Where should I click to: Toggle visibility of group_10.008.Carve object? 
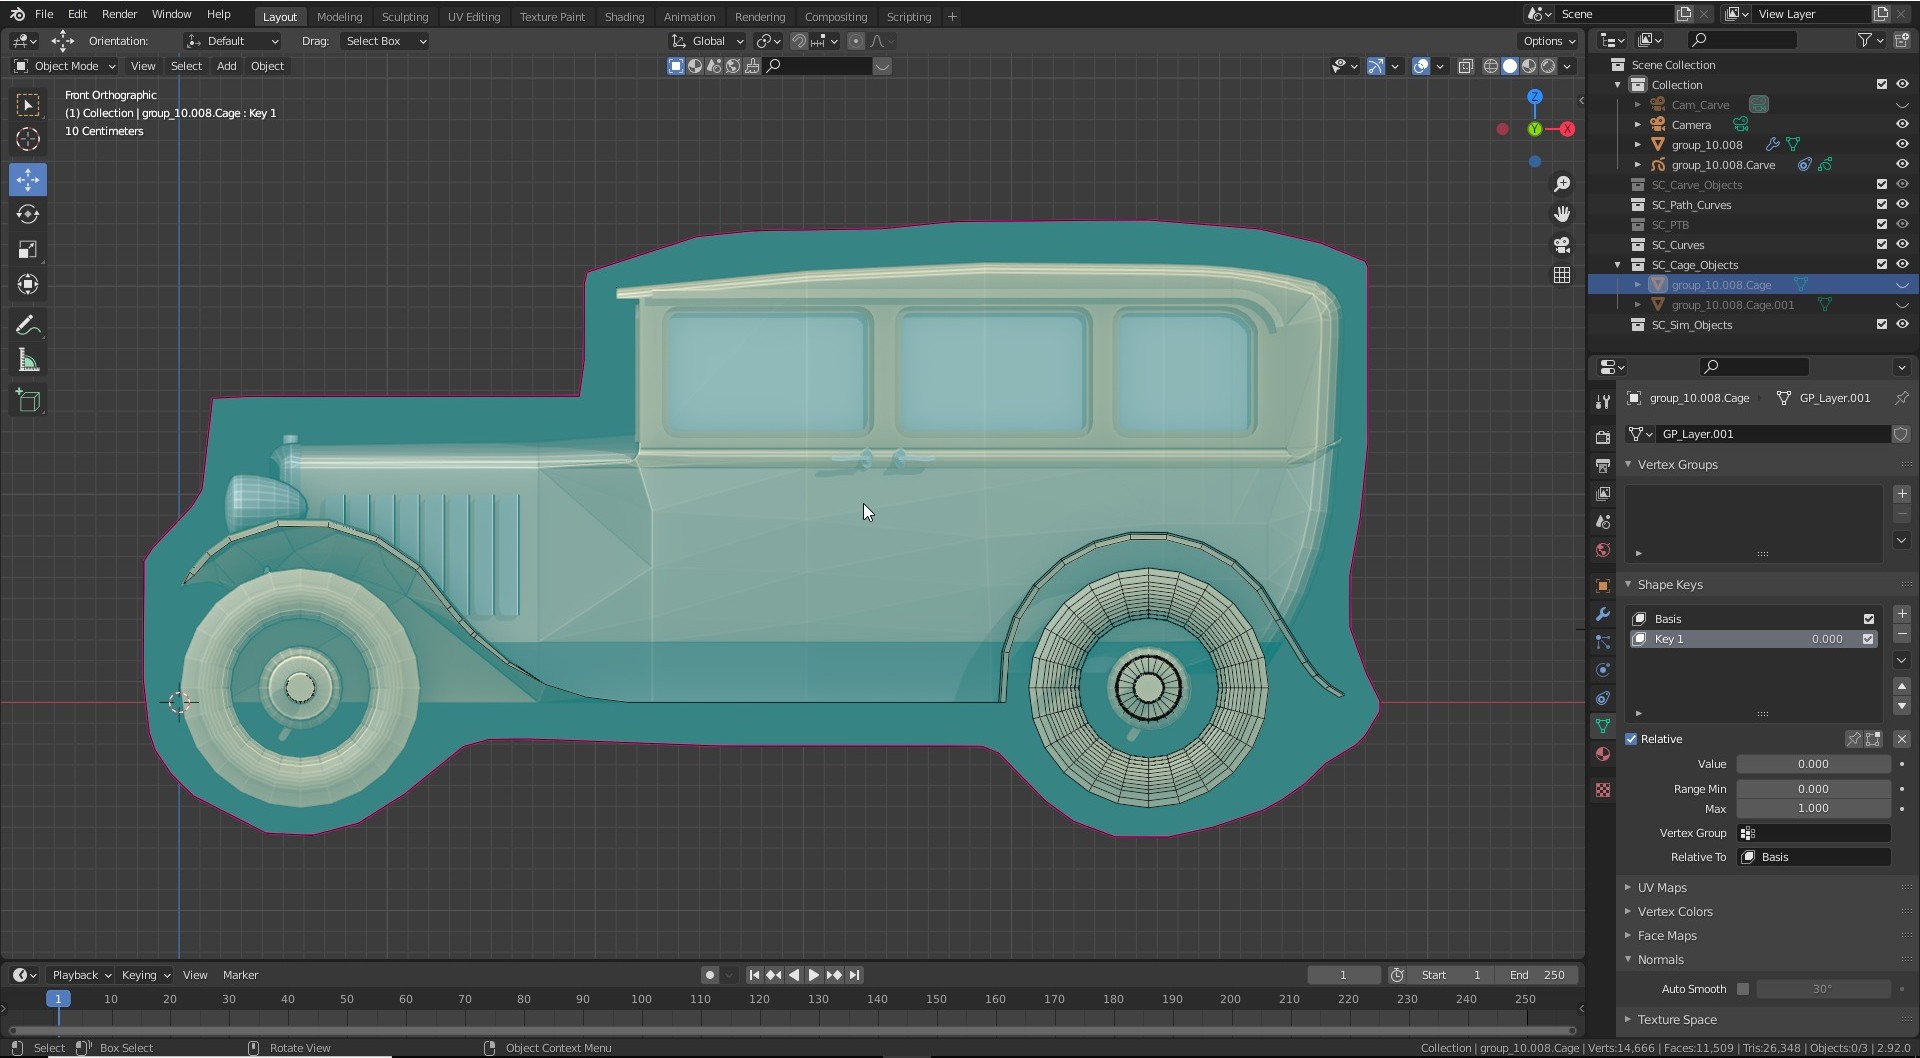click(x=1902, y=165)
